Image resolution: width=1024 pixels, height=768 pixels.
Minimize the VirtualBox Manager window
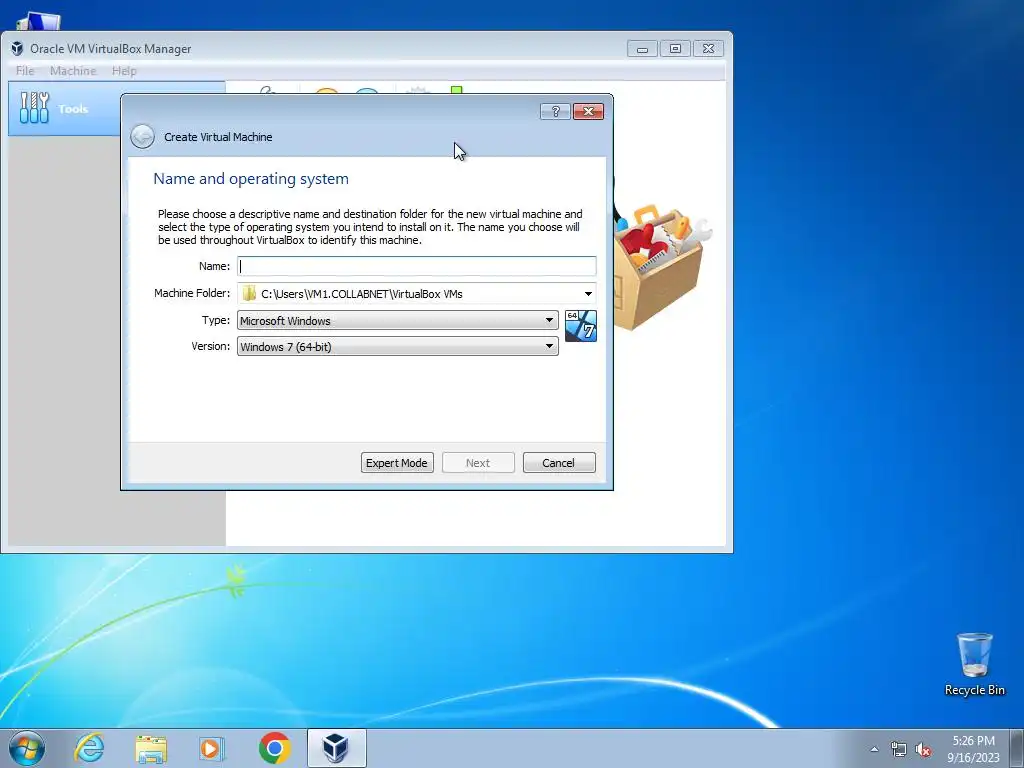tap(642, 49)
